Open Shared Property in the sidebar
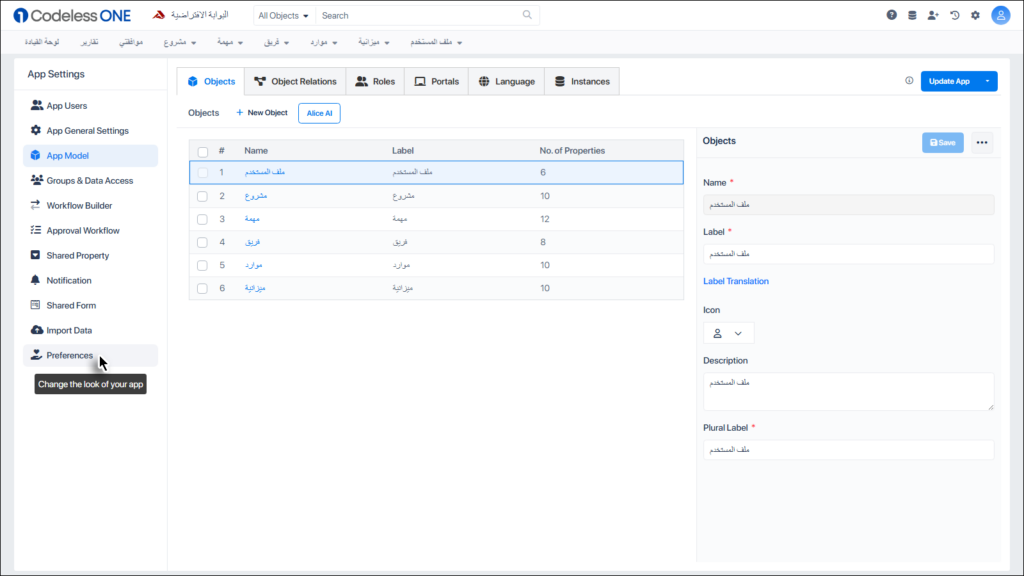Viewport: 1024px width, 576px height. pyautogui.click(x=91, y=255)
